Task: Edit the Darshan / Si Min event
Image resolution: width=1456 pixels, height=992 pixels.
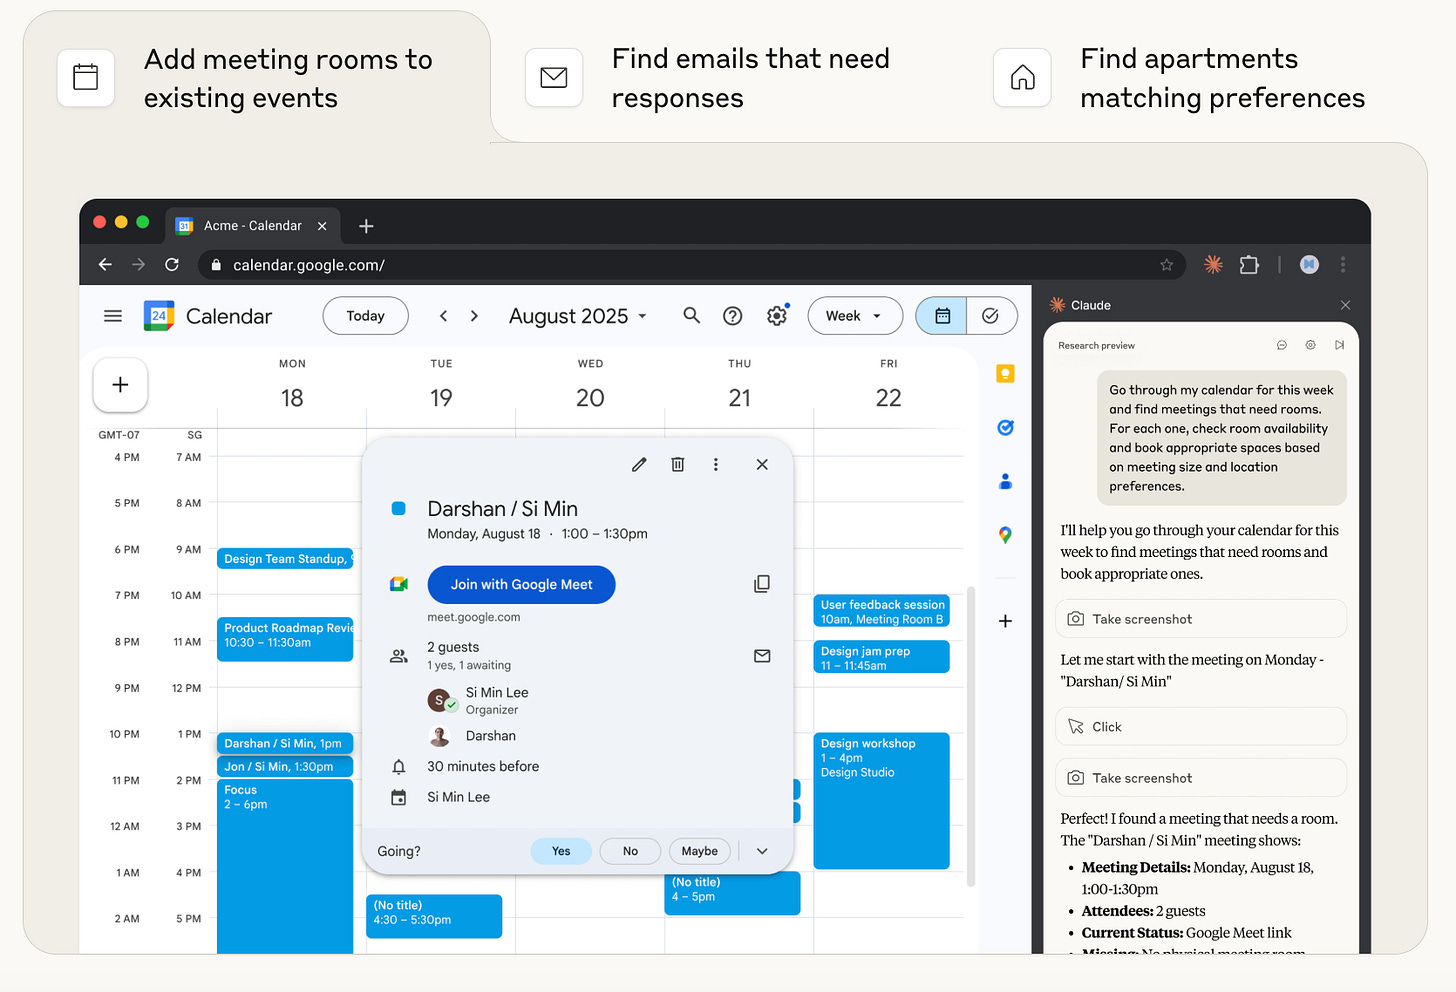Action: (x=639, y=464)
